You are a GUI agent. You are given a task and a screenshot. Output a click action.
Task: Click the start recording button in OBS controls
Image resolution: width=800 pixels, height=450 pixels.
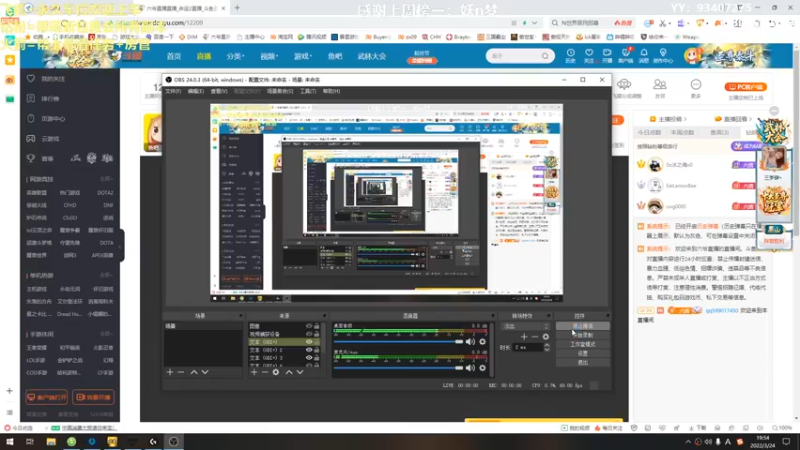coord(583,335)
